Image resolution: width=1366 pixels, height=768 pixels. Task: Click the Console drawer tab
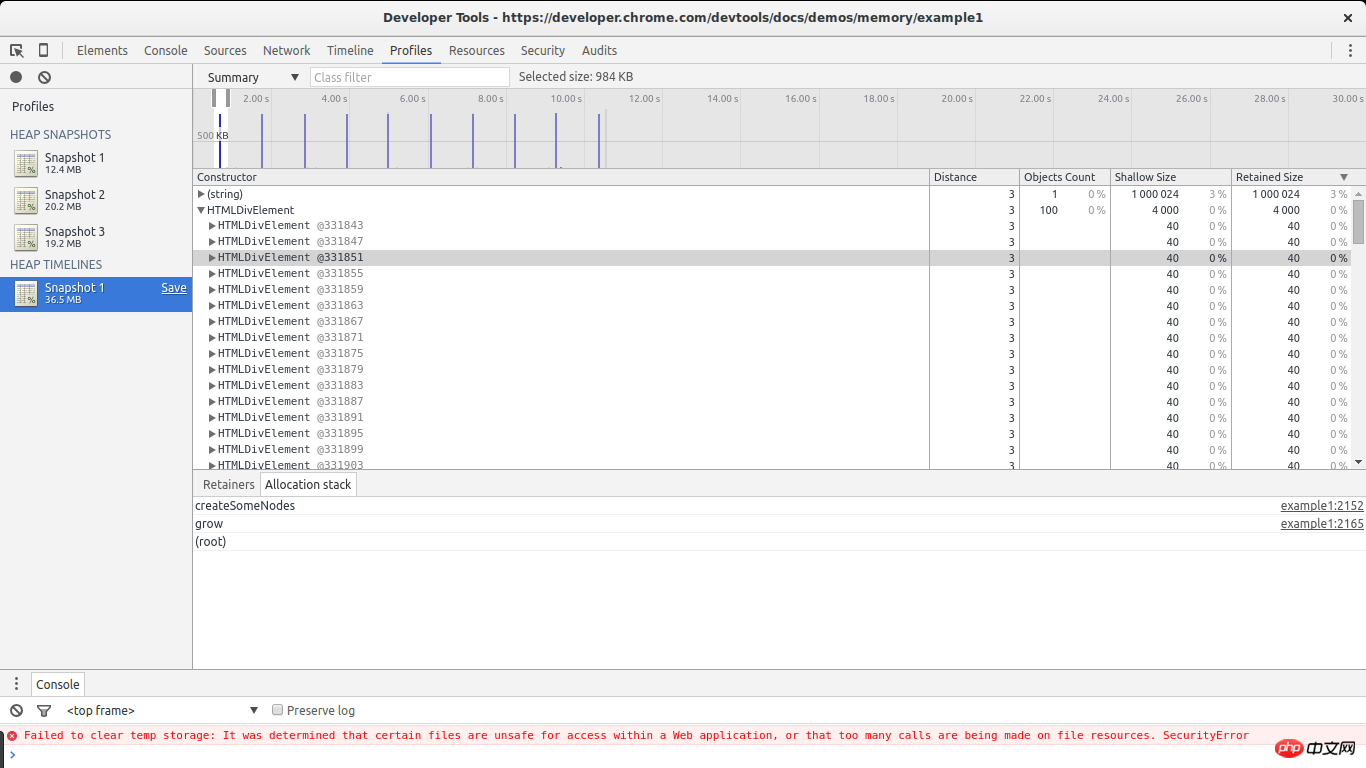[58, 684]
